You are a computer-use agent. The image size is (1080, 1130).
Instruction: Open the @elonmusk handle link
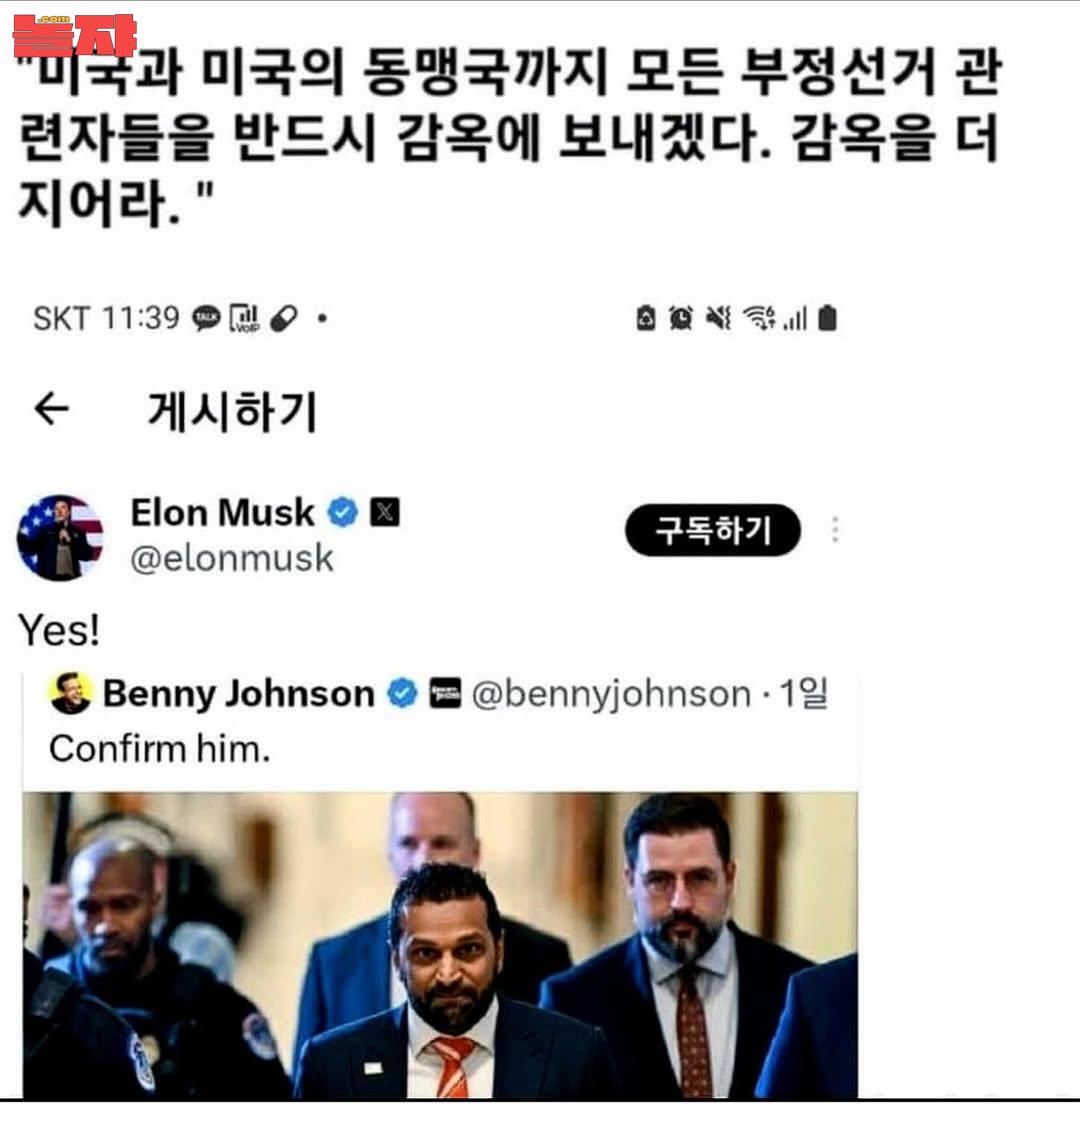point(232,559)
